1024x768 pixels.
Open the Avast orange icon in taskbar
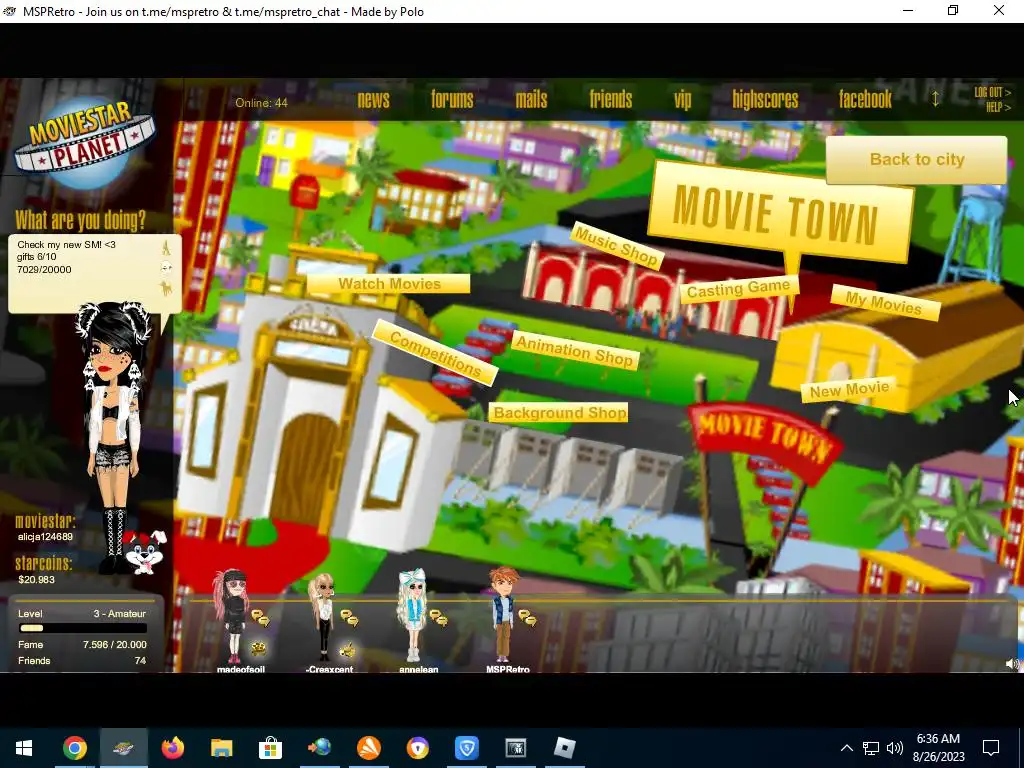[x=368, y=748]
